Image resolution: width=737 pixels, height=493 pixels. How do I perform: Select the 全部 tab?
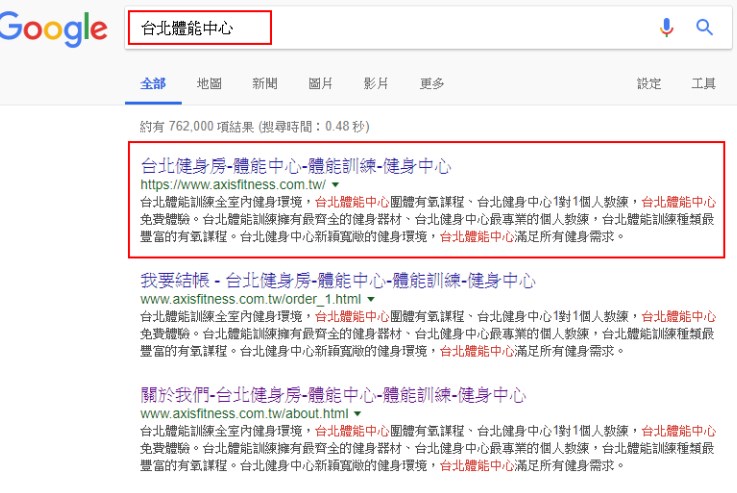(153, 84)
